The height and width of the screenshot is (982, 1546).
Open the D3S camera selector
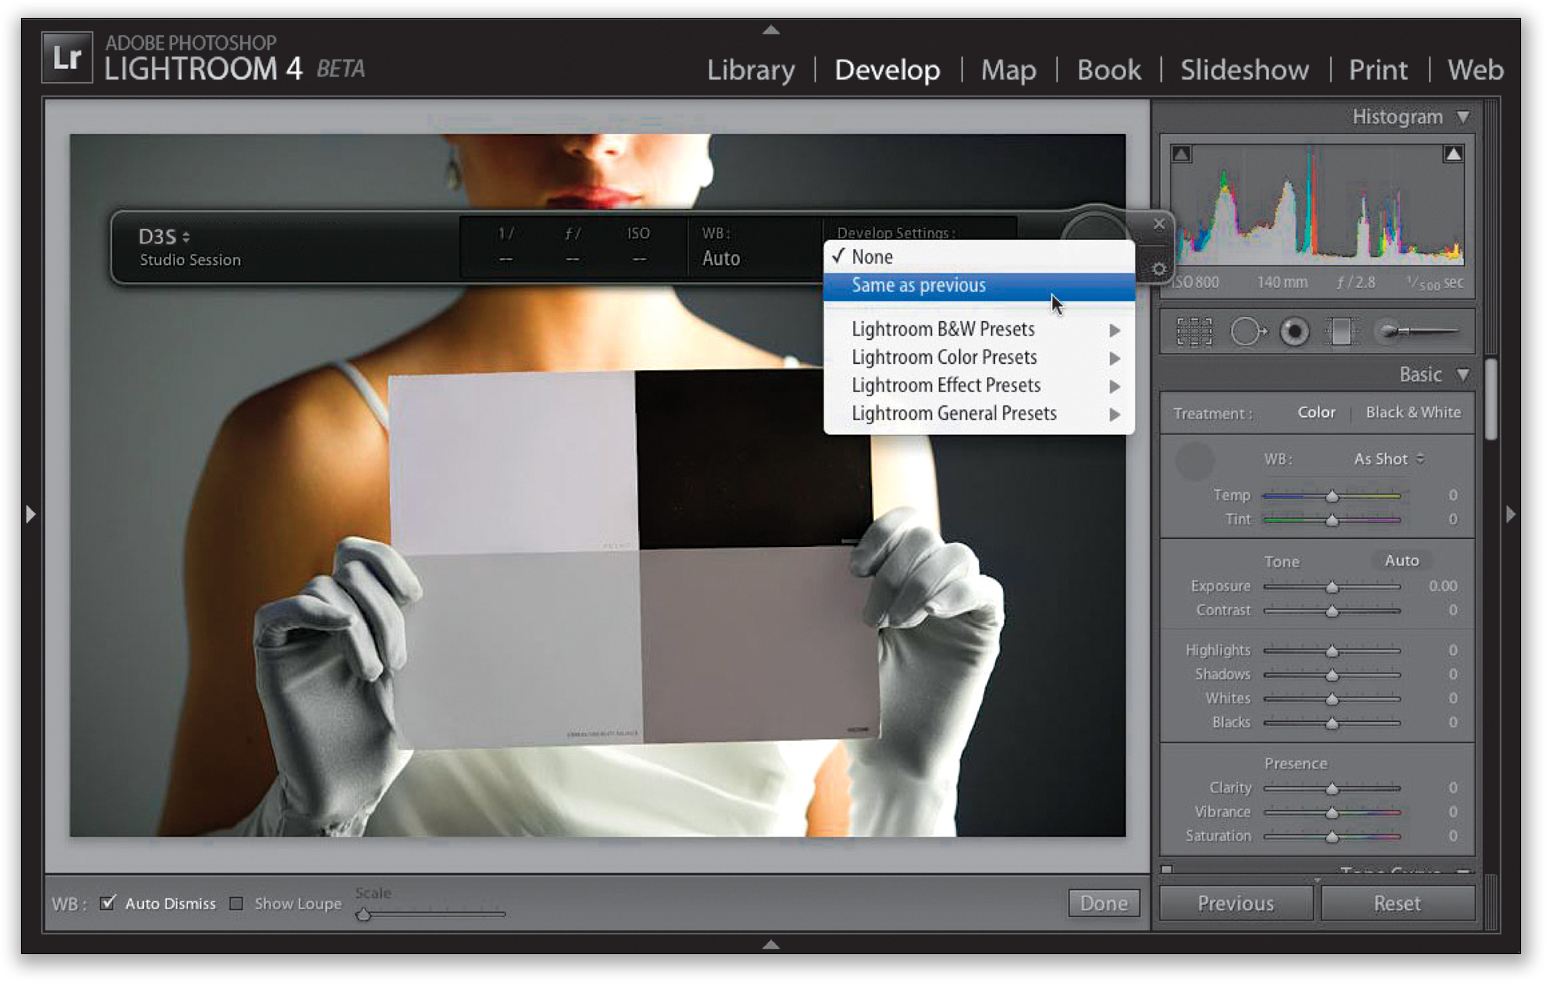click(164, 237)
